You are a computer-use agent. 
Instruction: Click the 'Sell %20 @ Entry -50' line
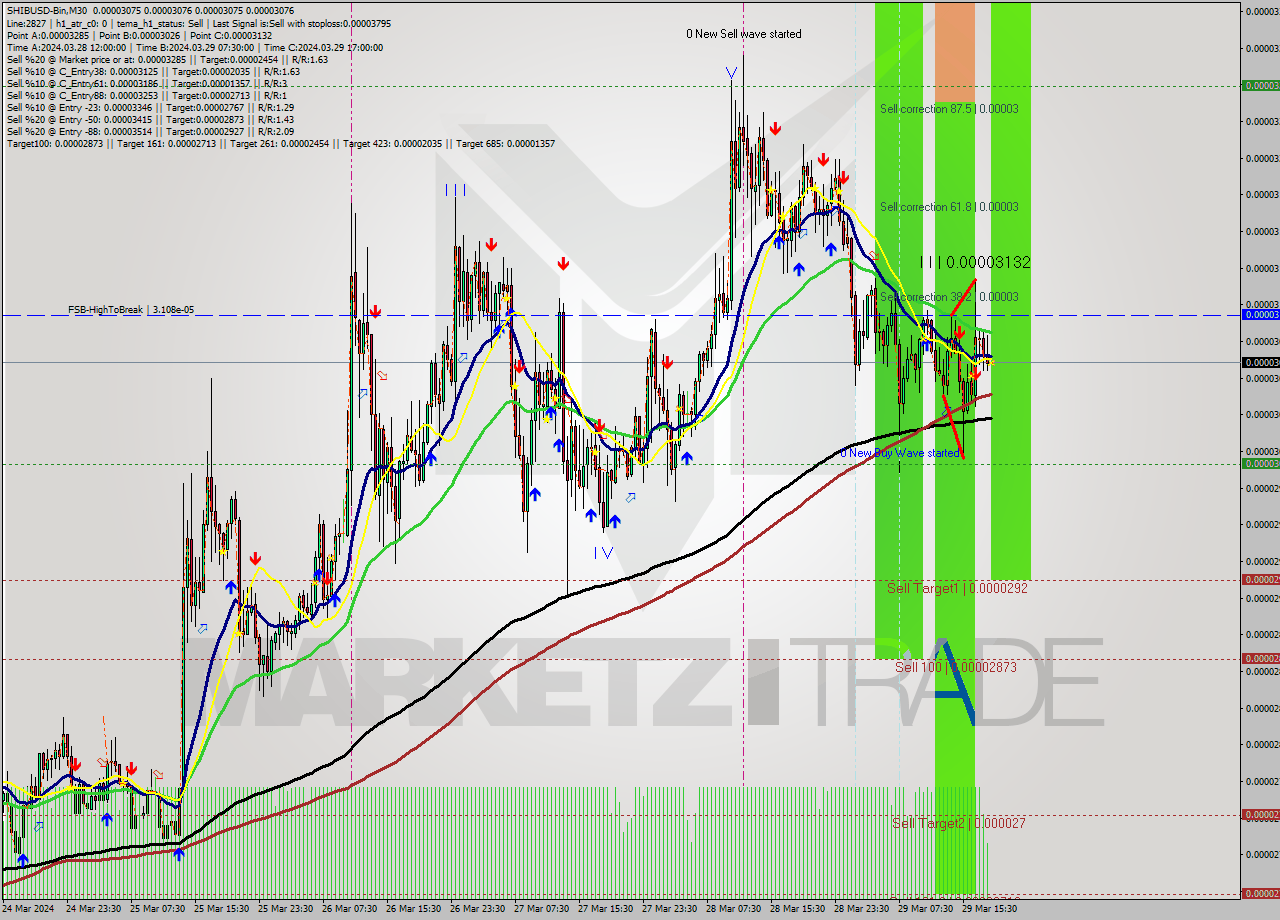point(151,119)
